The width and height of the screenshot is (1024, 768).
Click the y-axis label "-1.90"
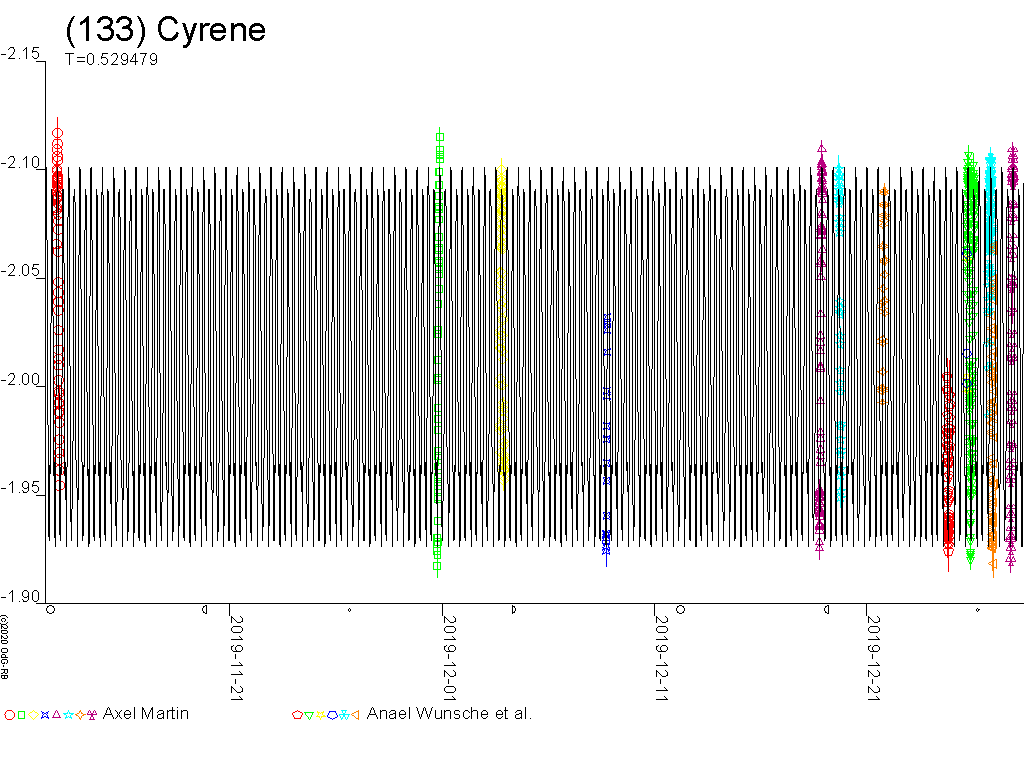click(x=20, y=596)
